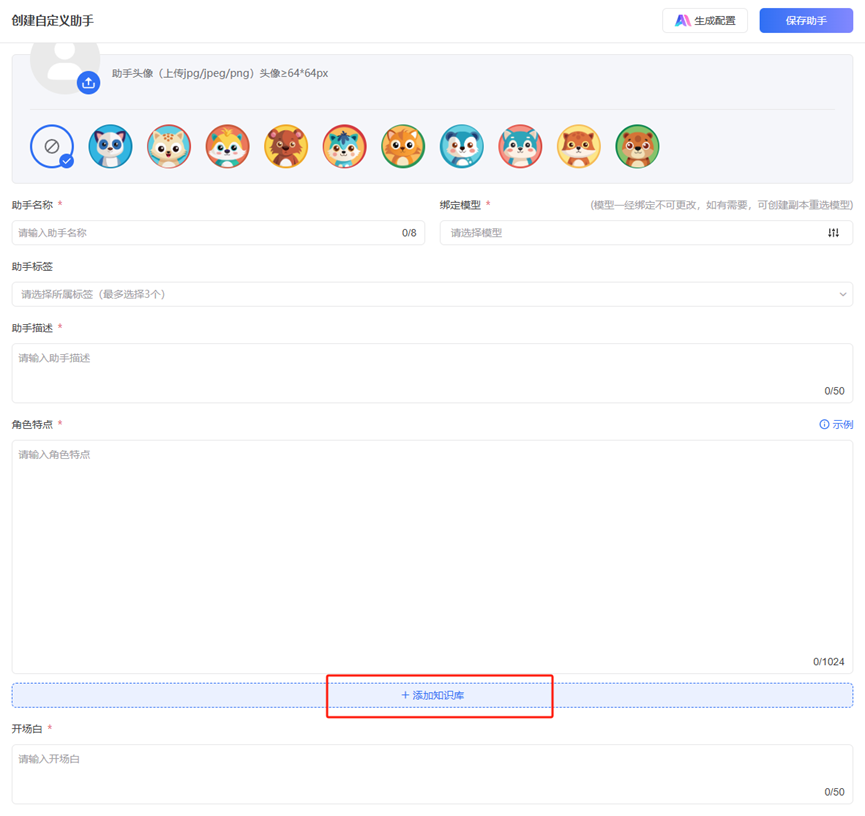Focus the 请输入开场白 opening line field
This screenshot has width=865, height=816.
(432, 774)
